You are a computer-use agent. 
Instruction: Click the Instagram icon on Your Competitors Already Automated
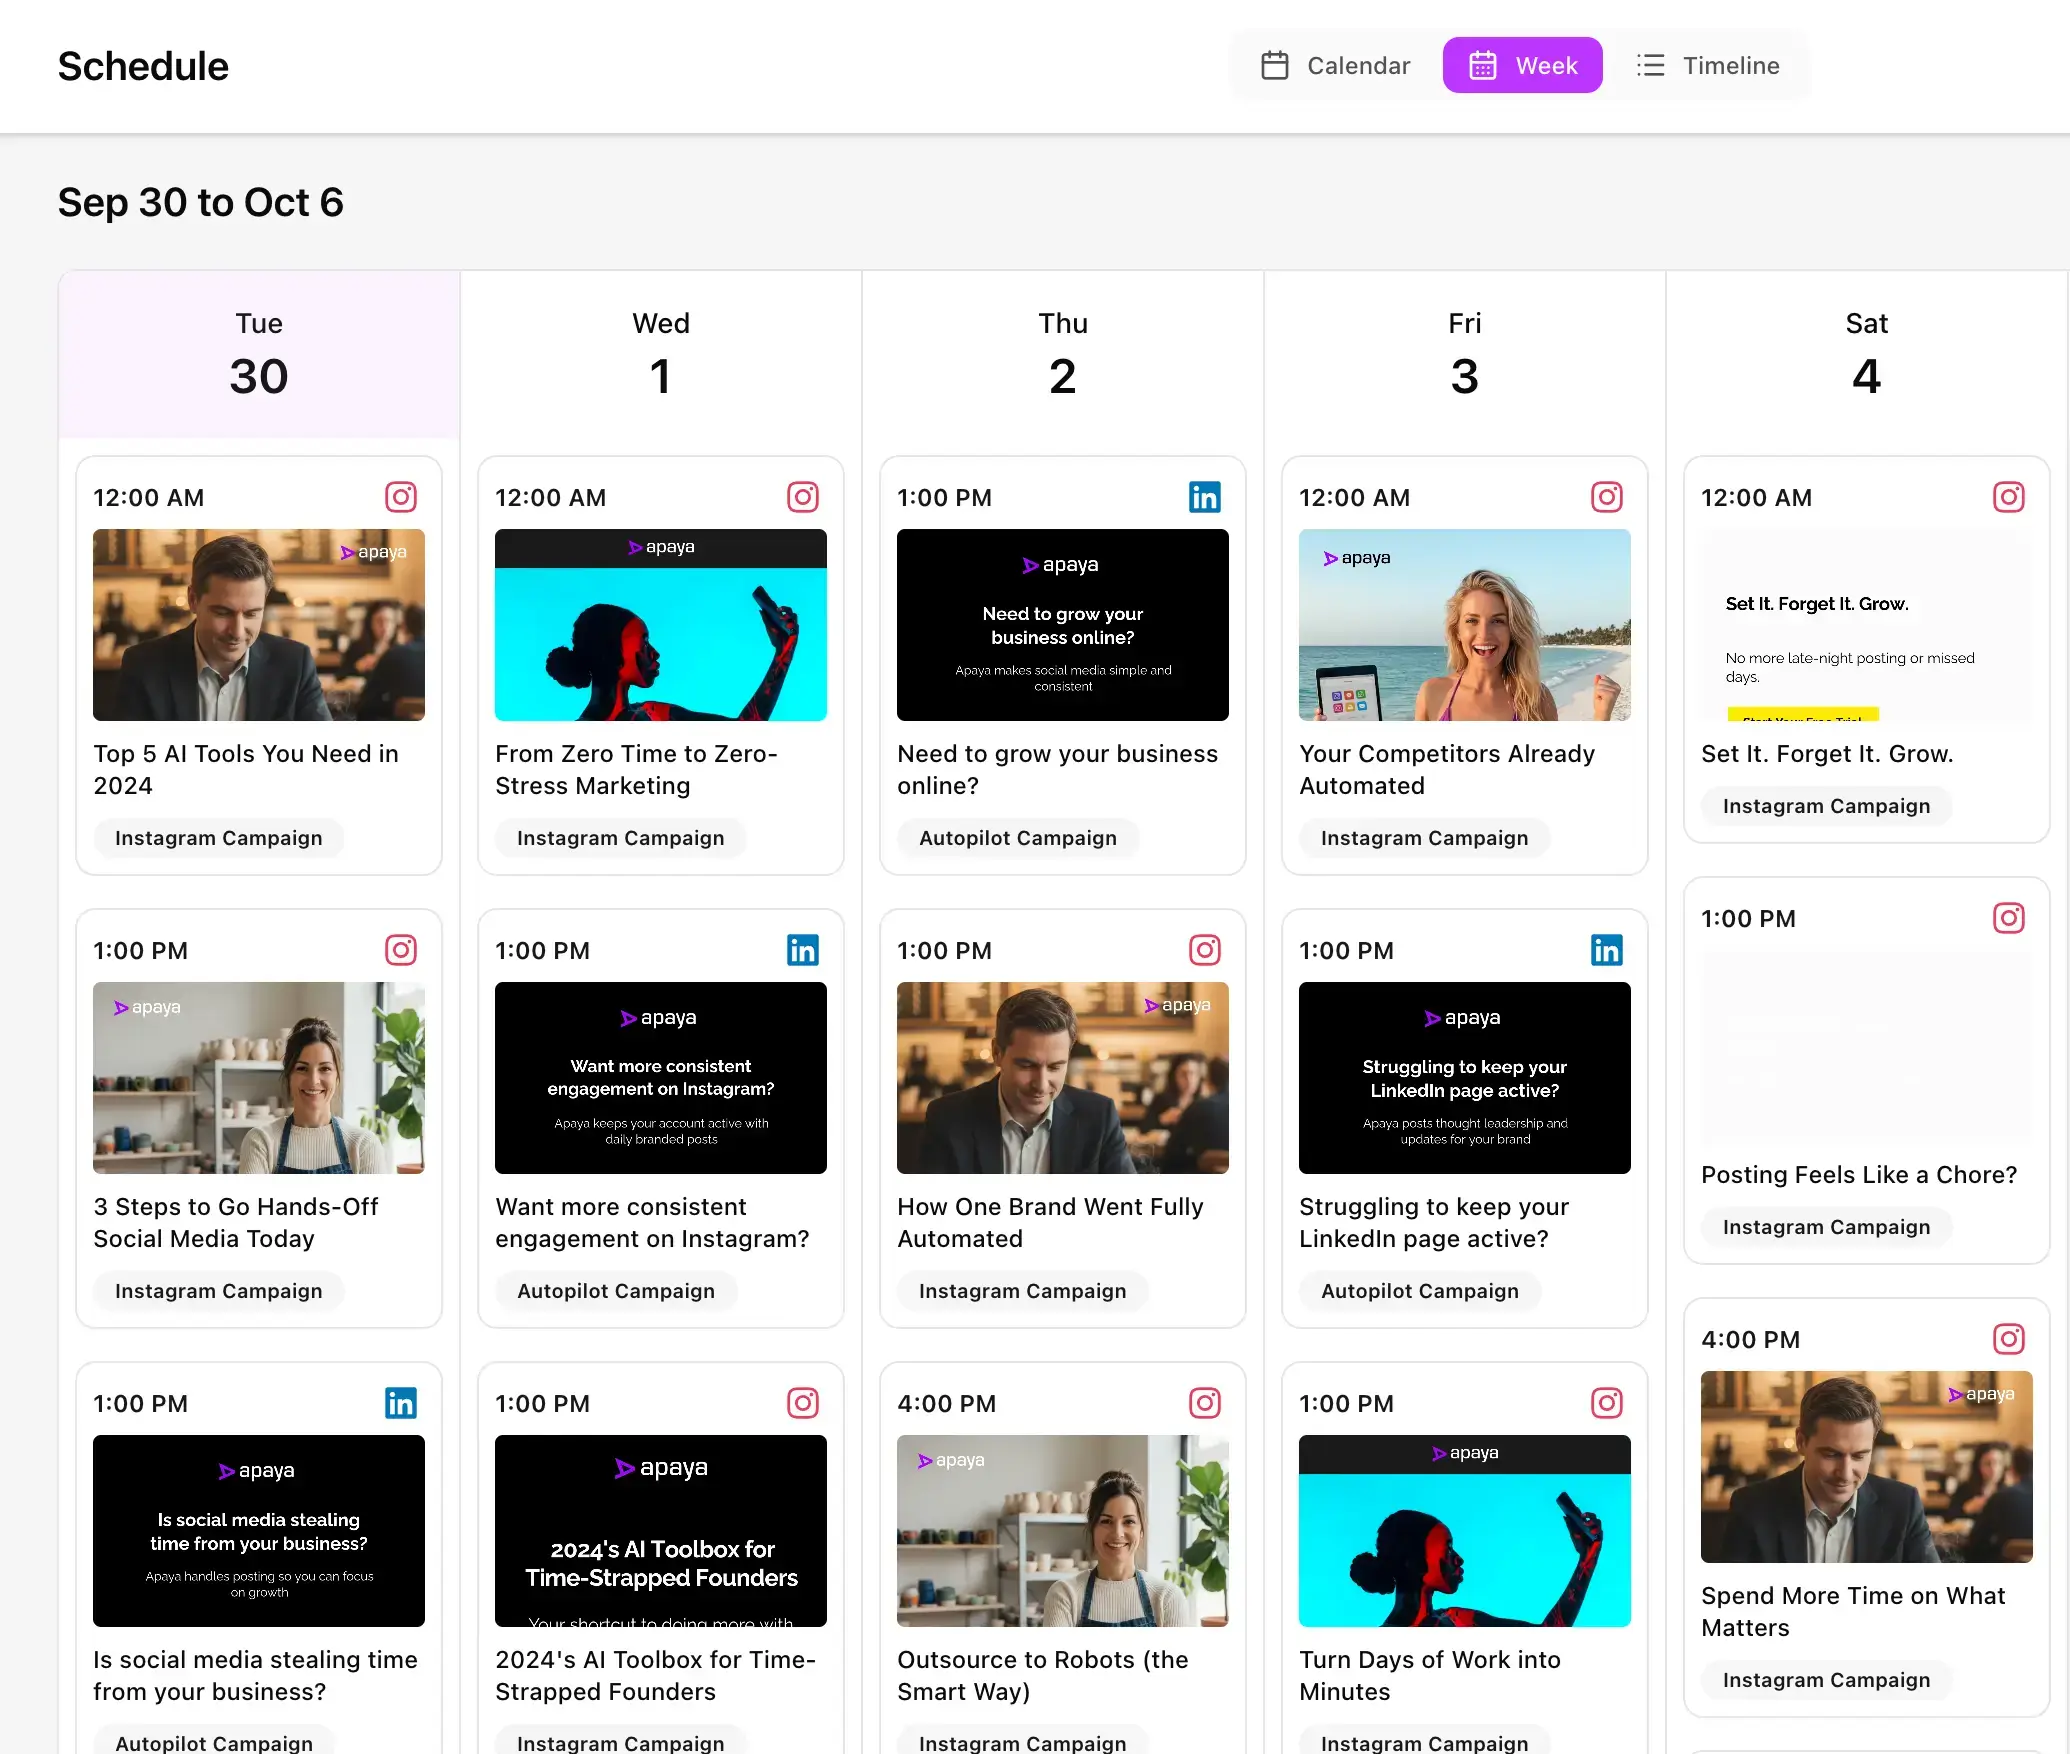click(1606, 497)
